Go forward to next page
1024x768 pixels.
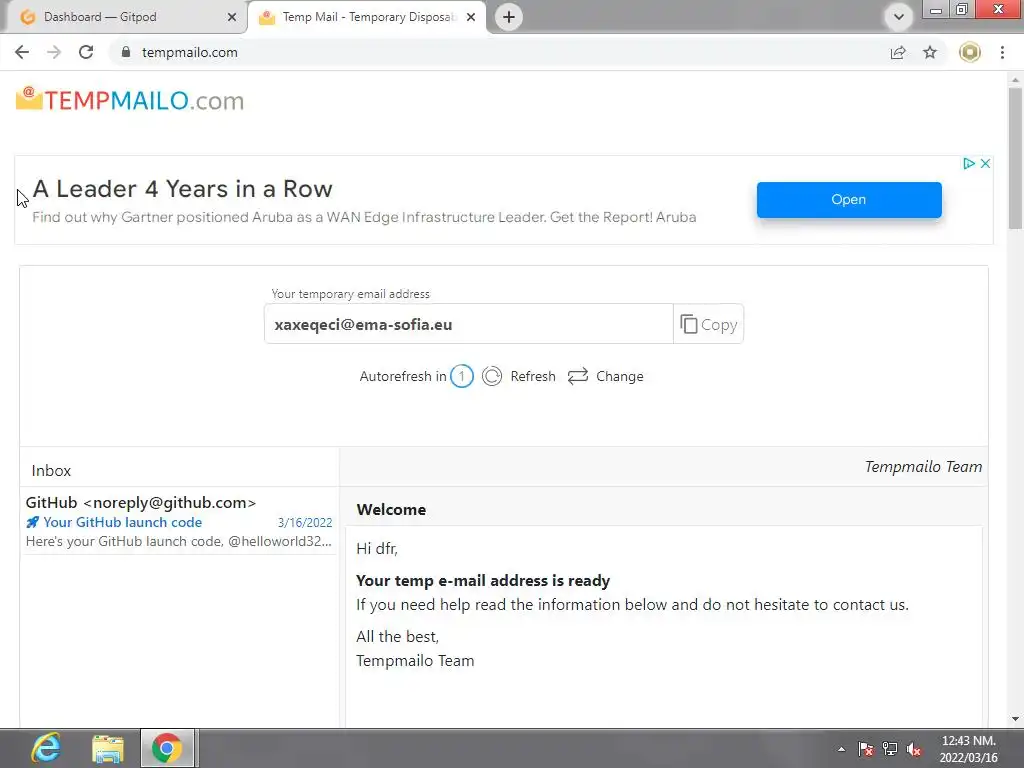tap(54, 52)
